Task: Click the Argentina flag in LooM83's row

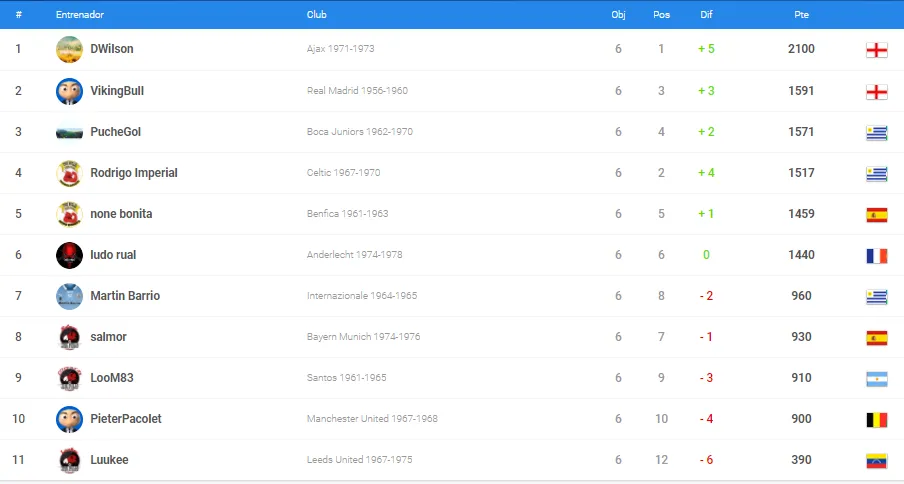Action: click(x=876, y=379)
